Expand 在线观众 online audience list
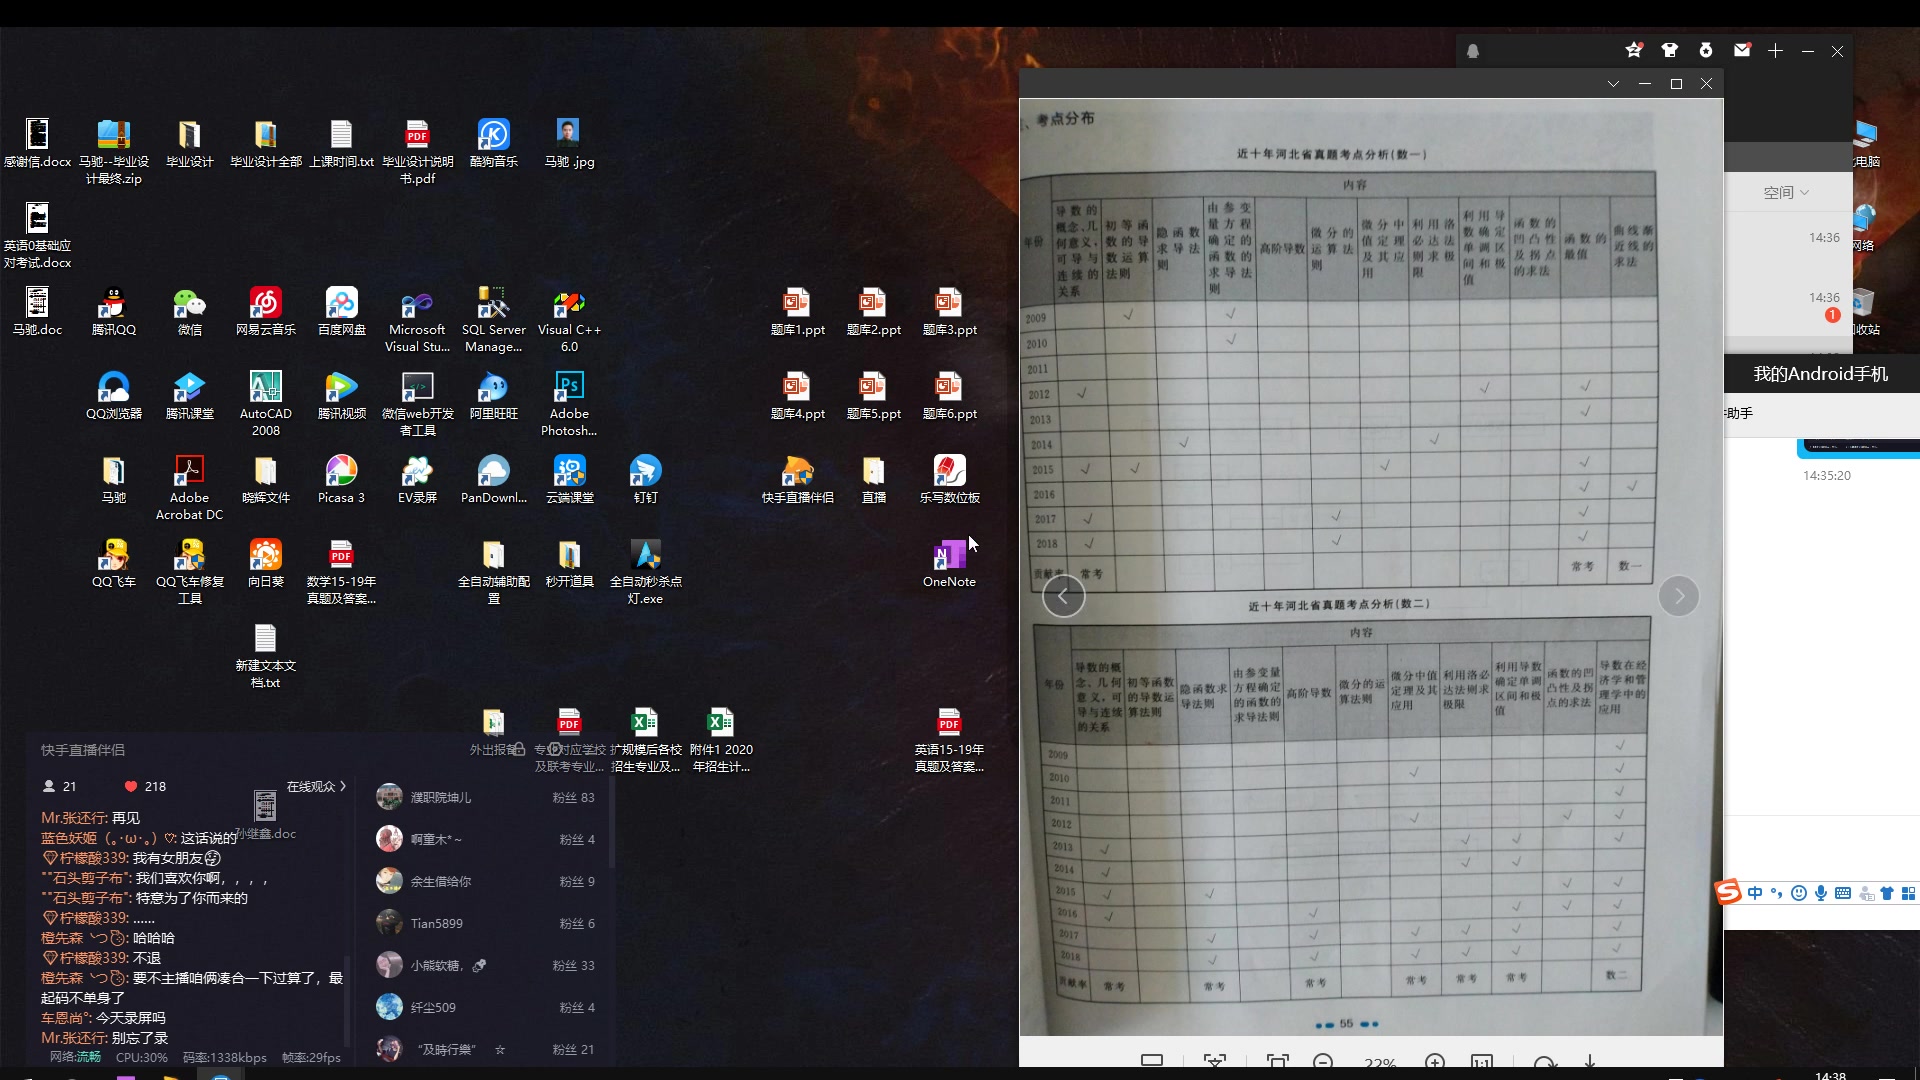The width and height of the screenshot is (1920, 1080). (316, 786)
